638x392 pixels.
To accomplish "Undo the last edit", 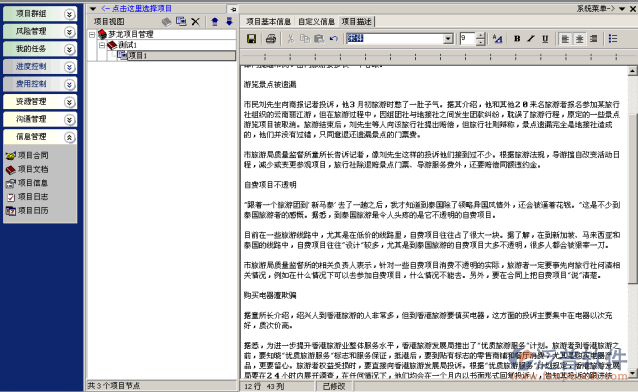I will [334, 39].
